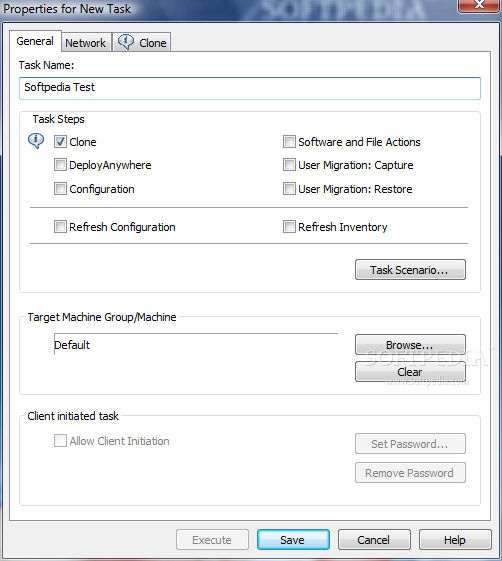502x561 pixels.
Task: Check User Migration: Capture option
Action: click(289, 165)
